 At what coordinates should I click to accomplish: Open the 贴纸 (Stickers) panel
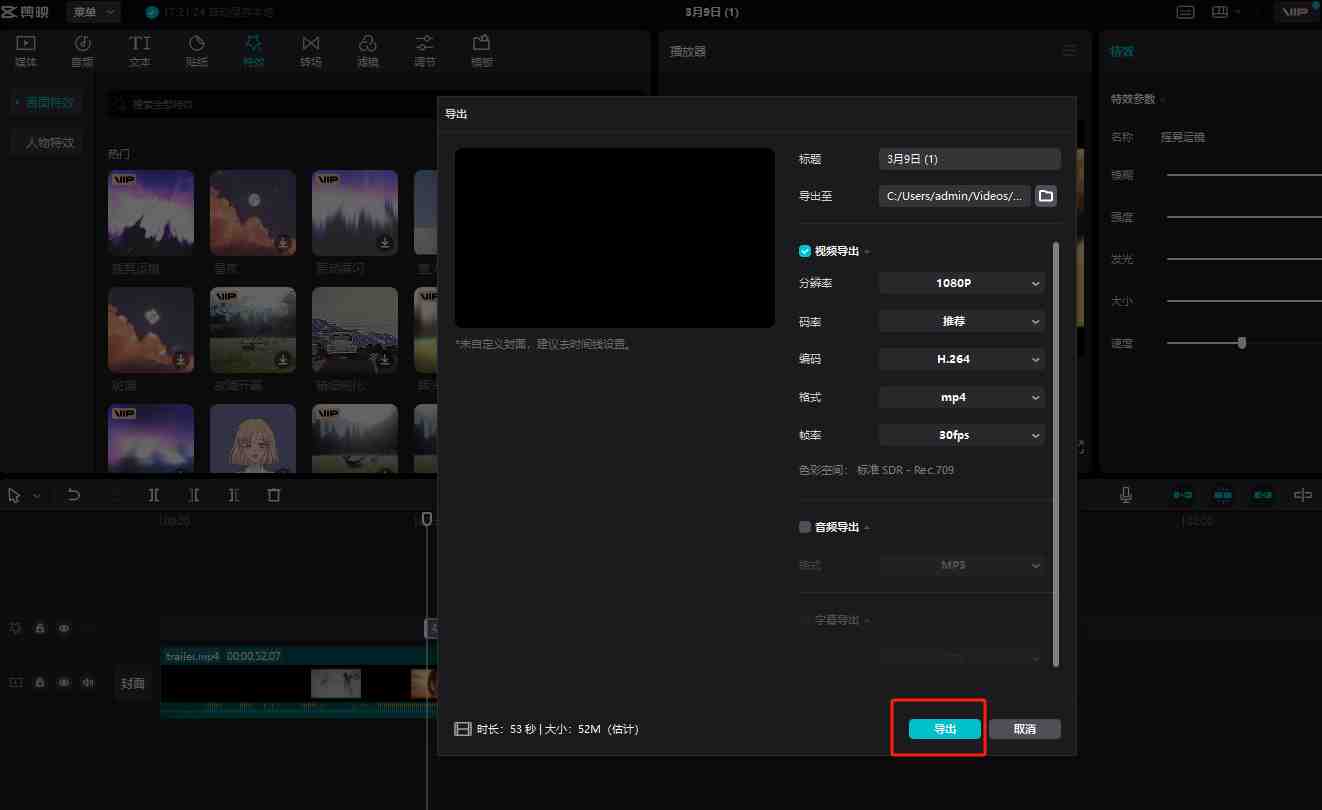coord(196,50)
